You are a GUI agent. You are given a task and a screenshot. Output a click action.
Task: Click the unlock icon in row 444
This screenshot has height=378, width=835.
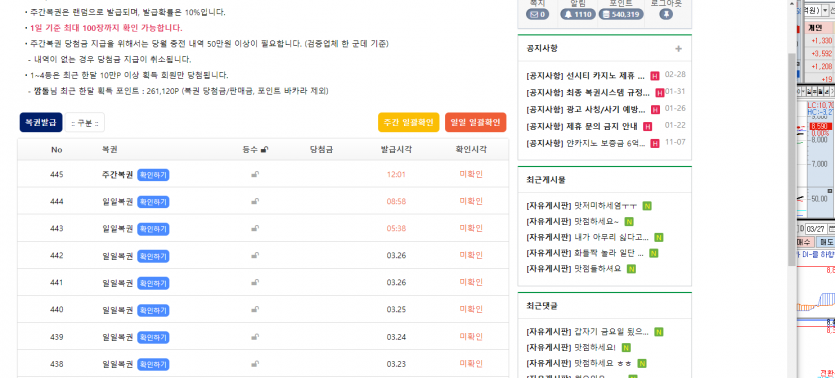click(x=255, y=201)
